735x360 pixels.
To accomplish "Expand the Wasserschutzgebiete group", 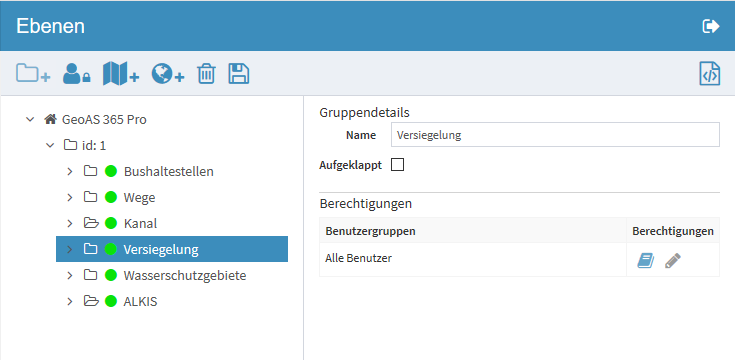I will (x=70, y=276).
